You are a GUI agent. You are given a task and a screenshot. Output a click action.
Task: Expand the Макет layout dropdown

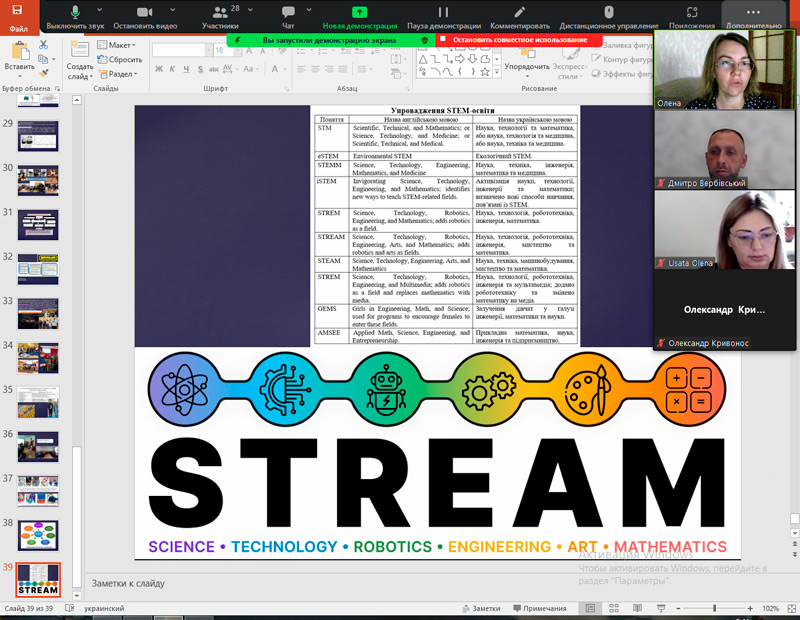[120, 46]
